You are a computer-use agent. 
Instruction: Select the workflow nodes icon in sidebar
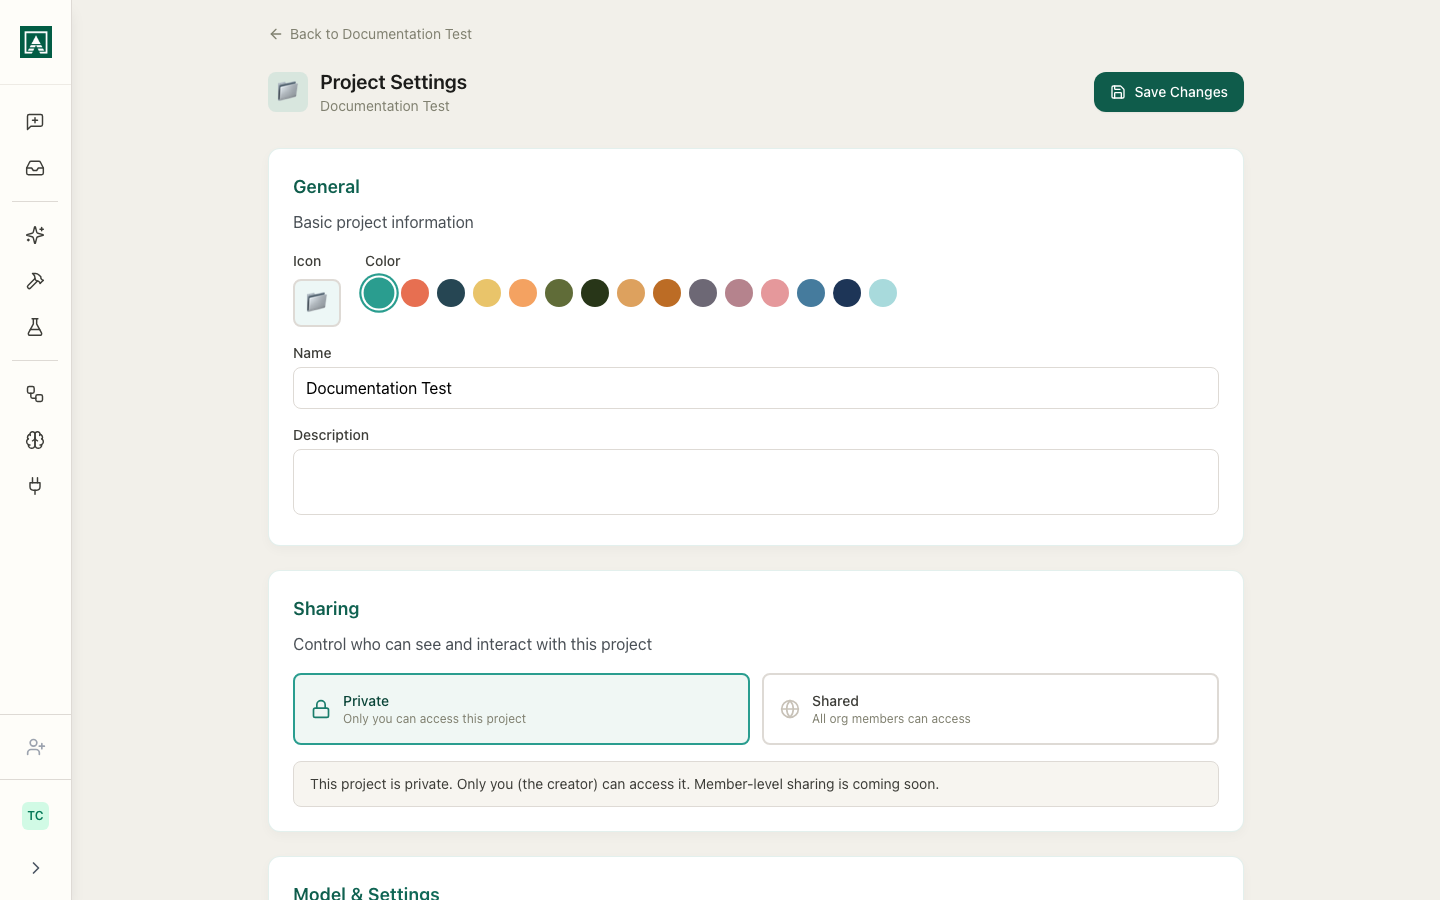(x=35, y=394)
